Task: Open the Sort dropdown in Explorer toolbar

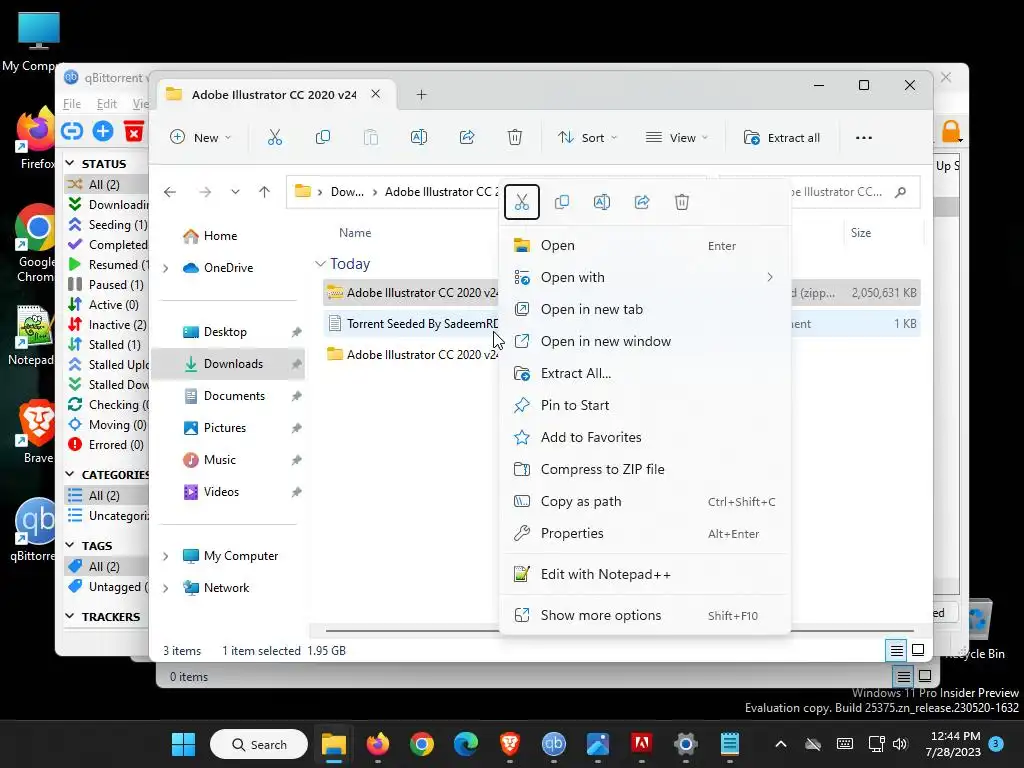Action: (x=587, y=138)
